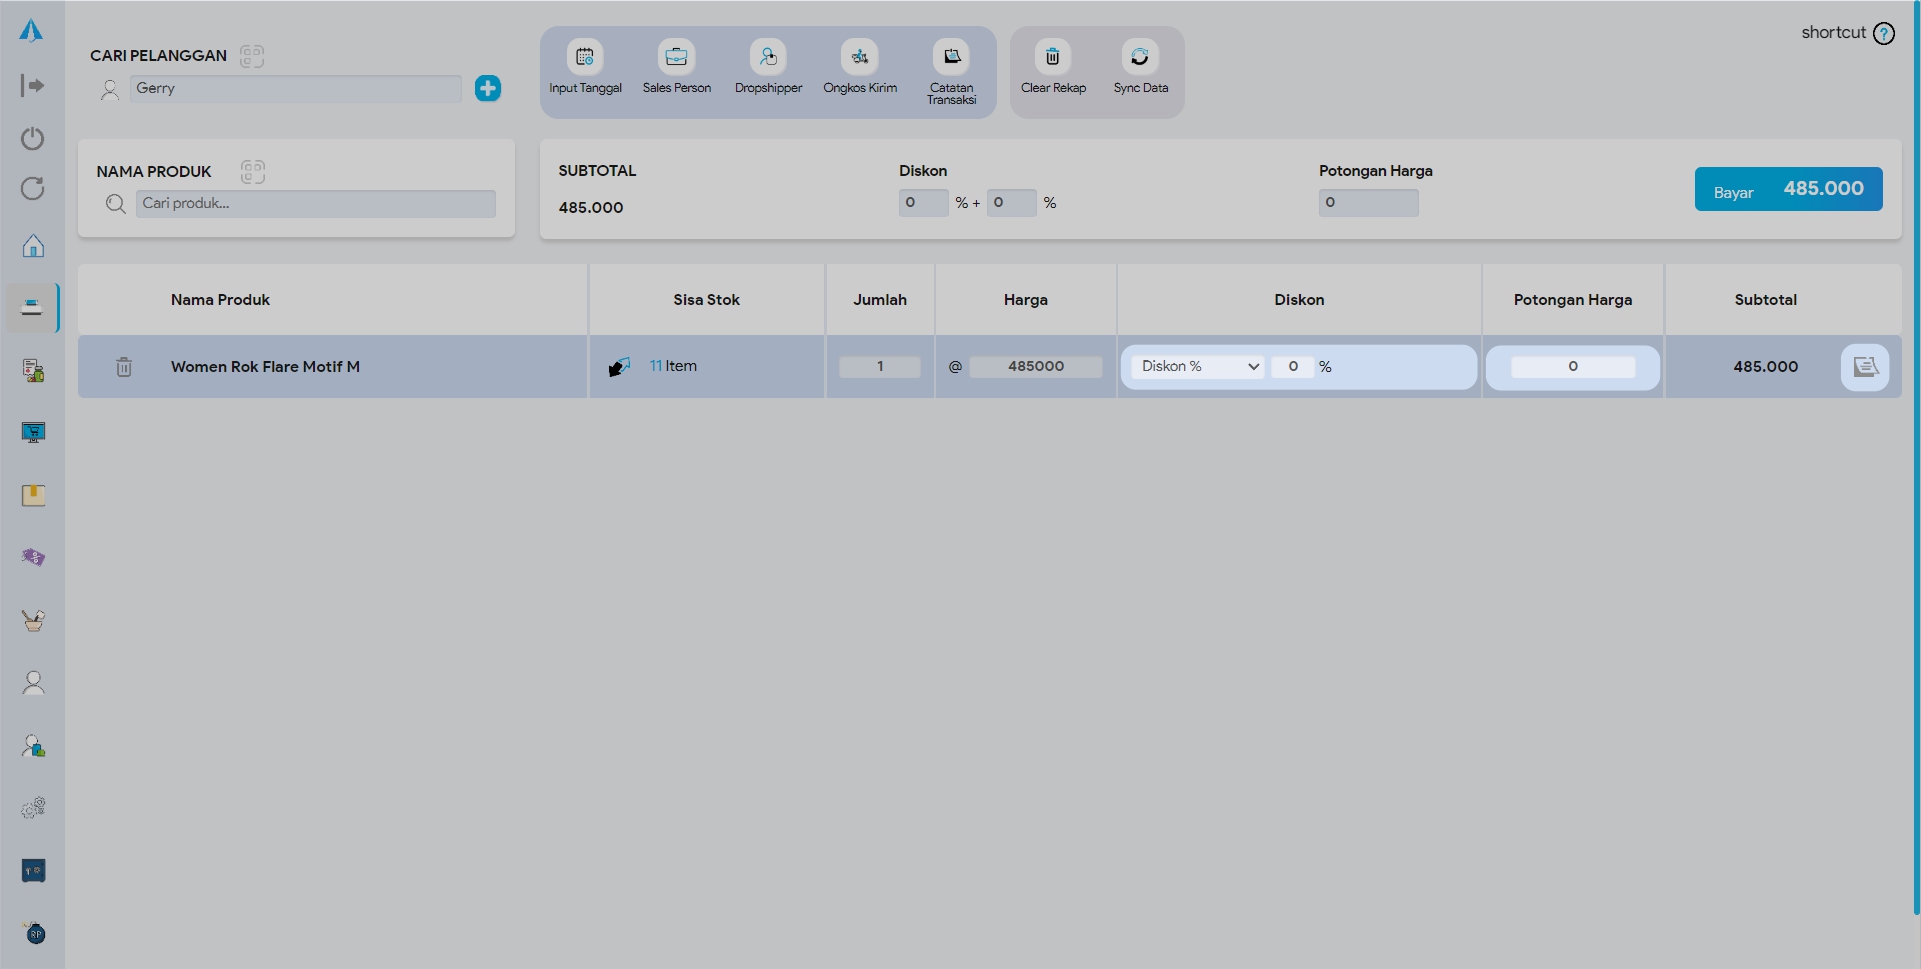Click the Jumlah quantity field
The image size is (1921, 969).
[879, 367]
